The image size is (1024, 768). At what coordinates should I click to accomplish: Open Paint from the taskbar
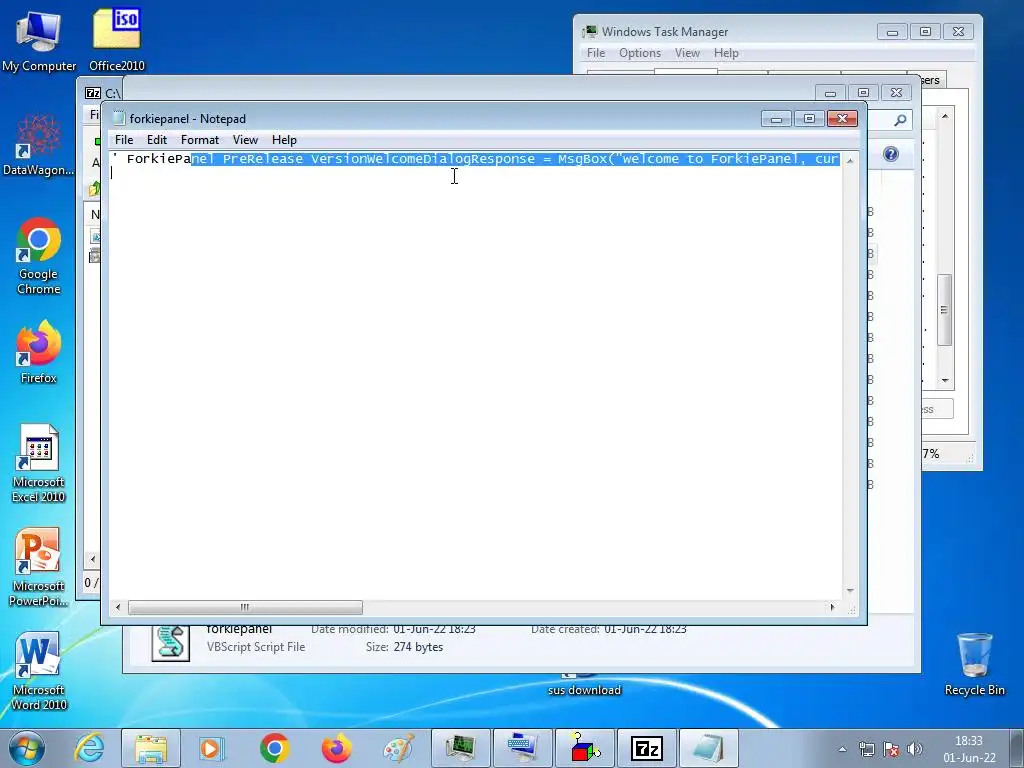tap(398, 748)
